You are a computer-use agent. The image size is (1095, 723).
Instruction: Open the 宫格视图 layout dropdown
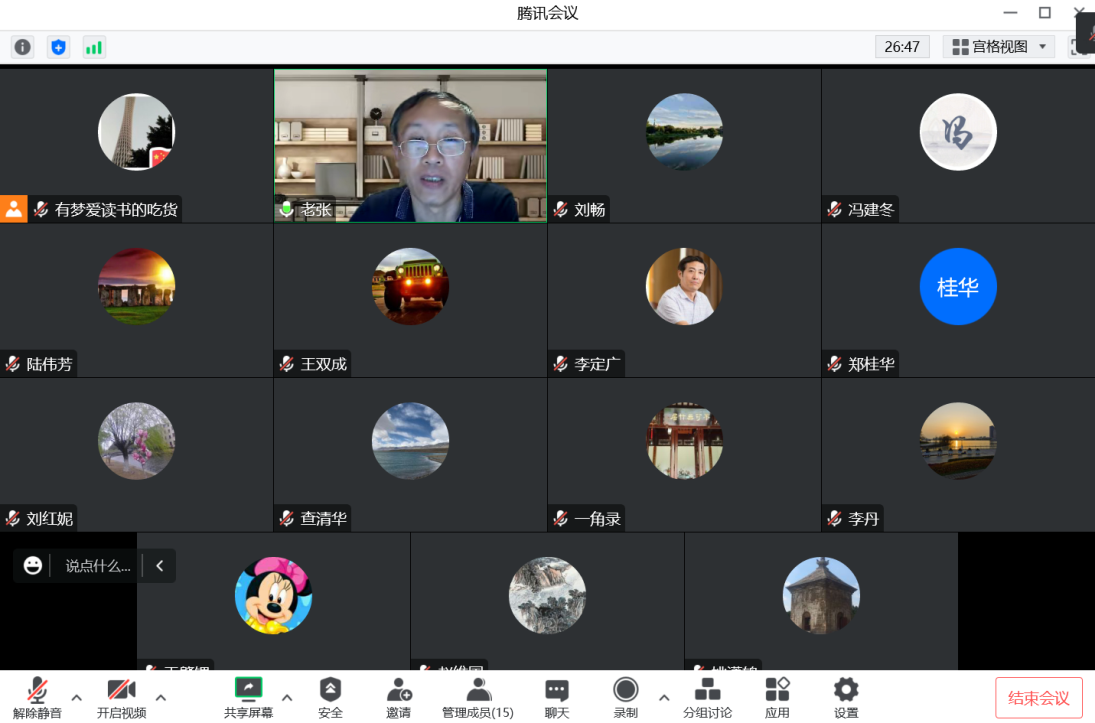[x=998, y=47]
